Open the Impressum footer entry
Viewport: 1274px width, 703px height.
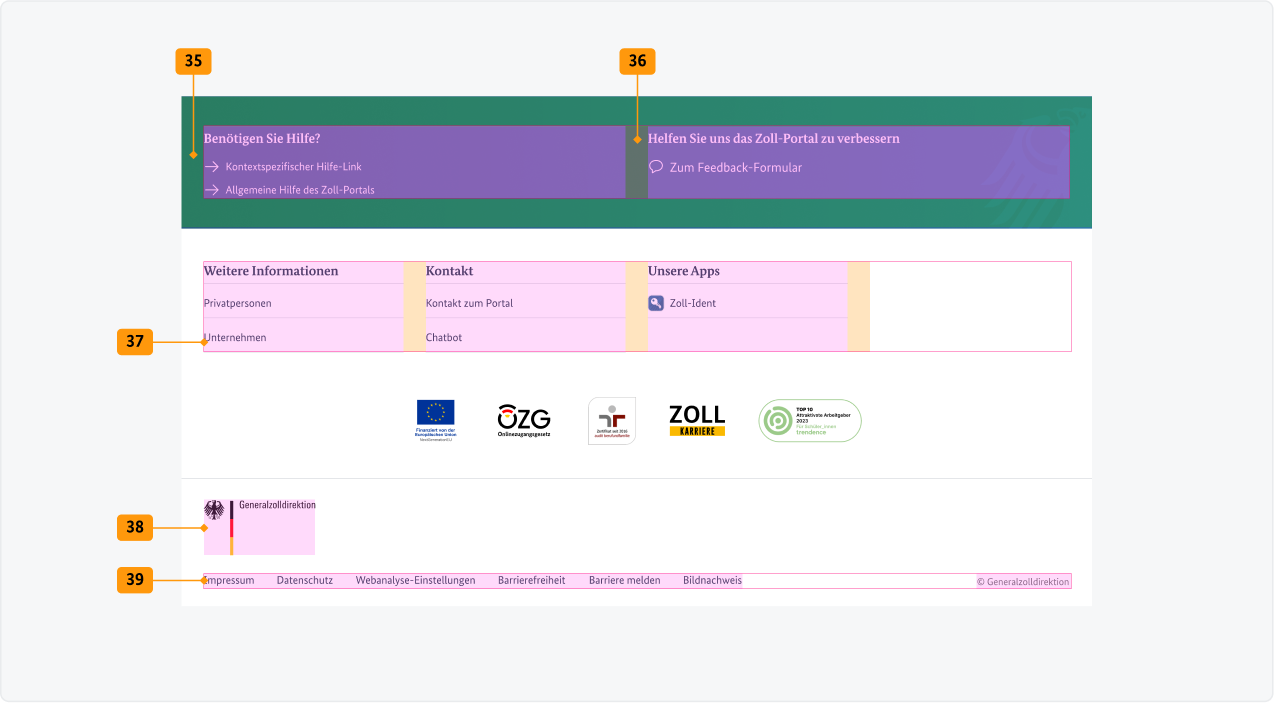point(229,579)
